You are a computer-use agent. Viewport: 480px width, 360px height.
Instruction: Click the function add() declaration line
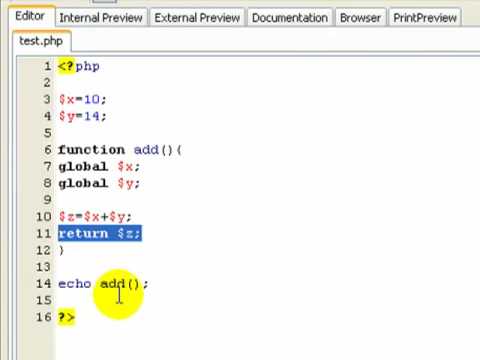(120, 150)
